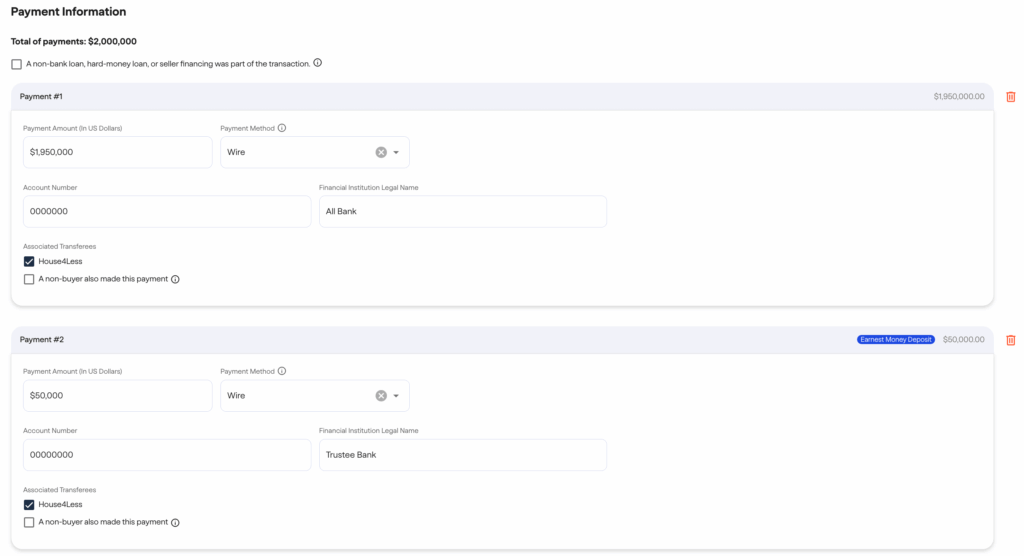This screenshot has width=1024, height=556.
Task: Open non-buyer info tooltip in Payment #1
Action: [x=175, y=279]
